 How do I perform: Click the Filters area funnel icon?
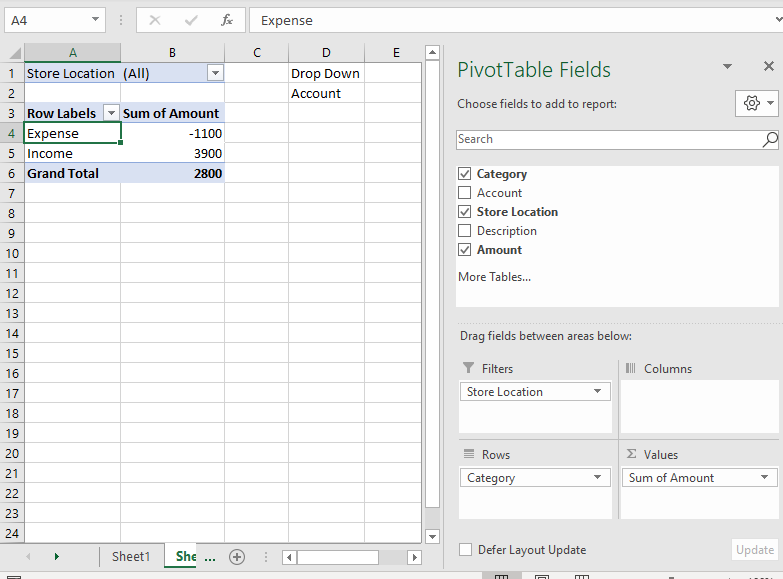[x=468, y=368]
